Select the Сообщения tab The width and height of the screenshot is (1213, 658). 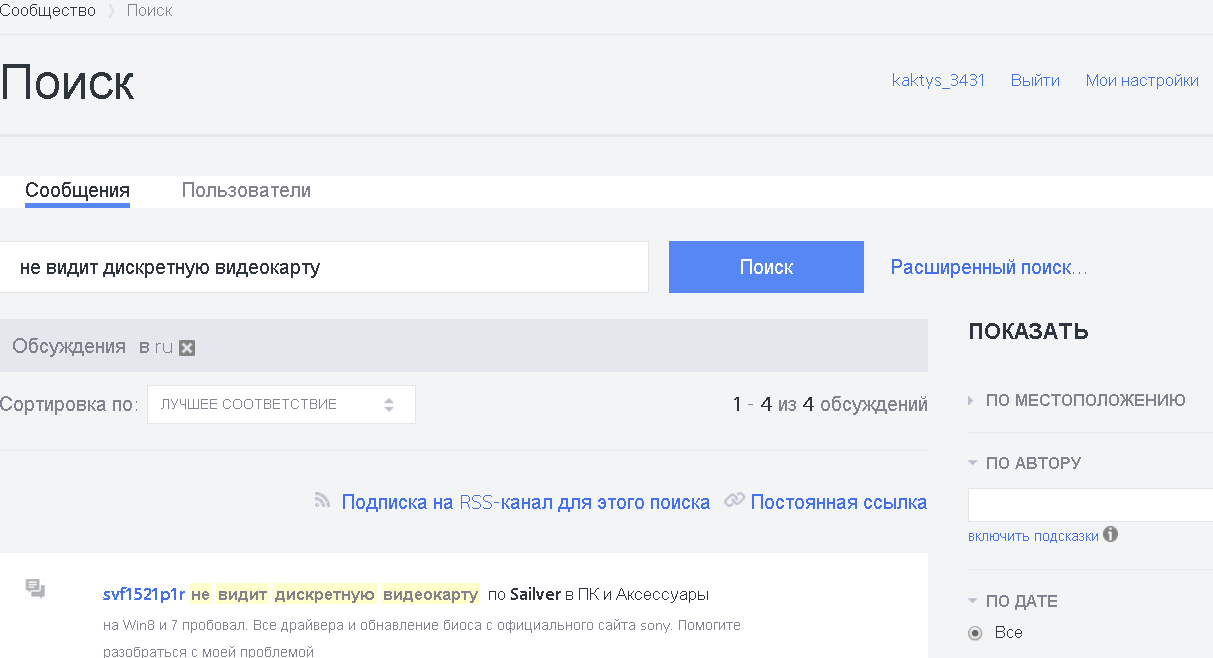(77, 190)
